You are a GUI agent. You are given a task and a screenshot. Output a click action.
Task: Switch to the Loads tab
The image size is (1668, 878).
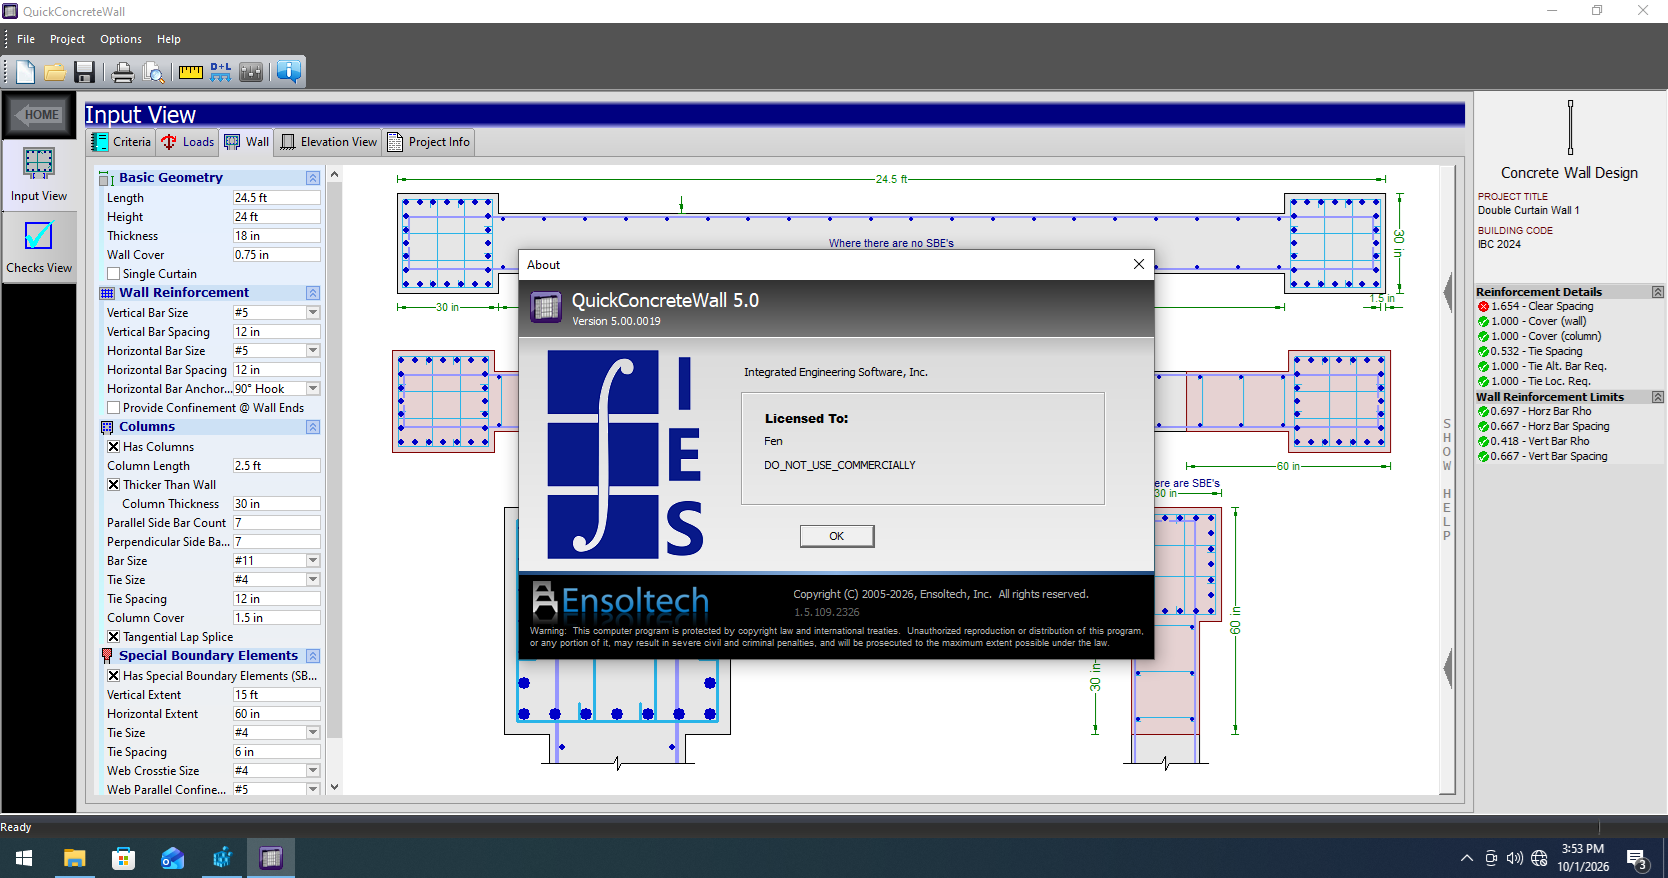coord(188,142)
